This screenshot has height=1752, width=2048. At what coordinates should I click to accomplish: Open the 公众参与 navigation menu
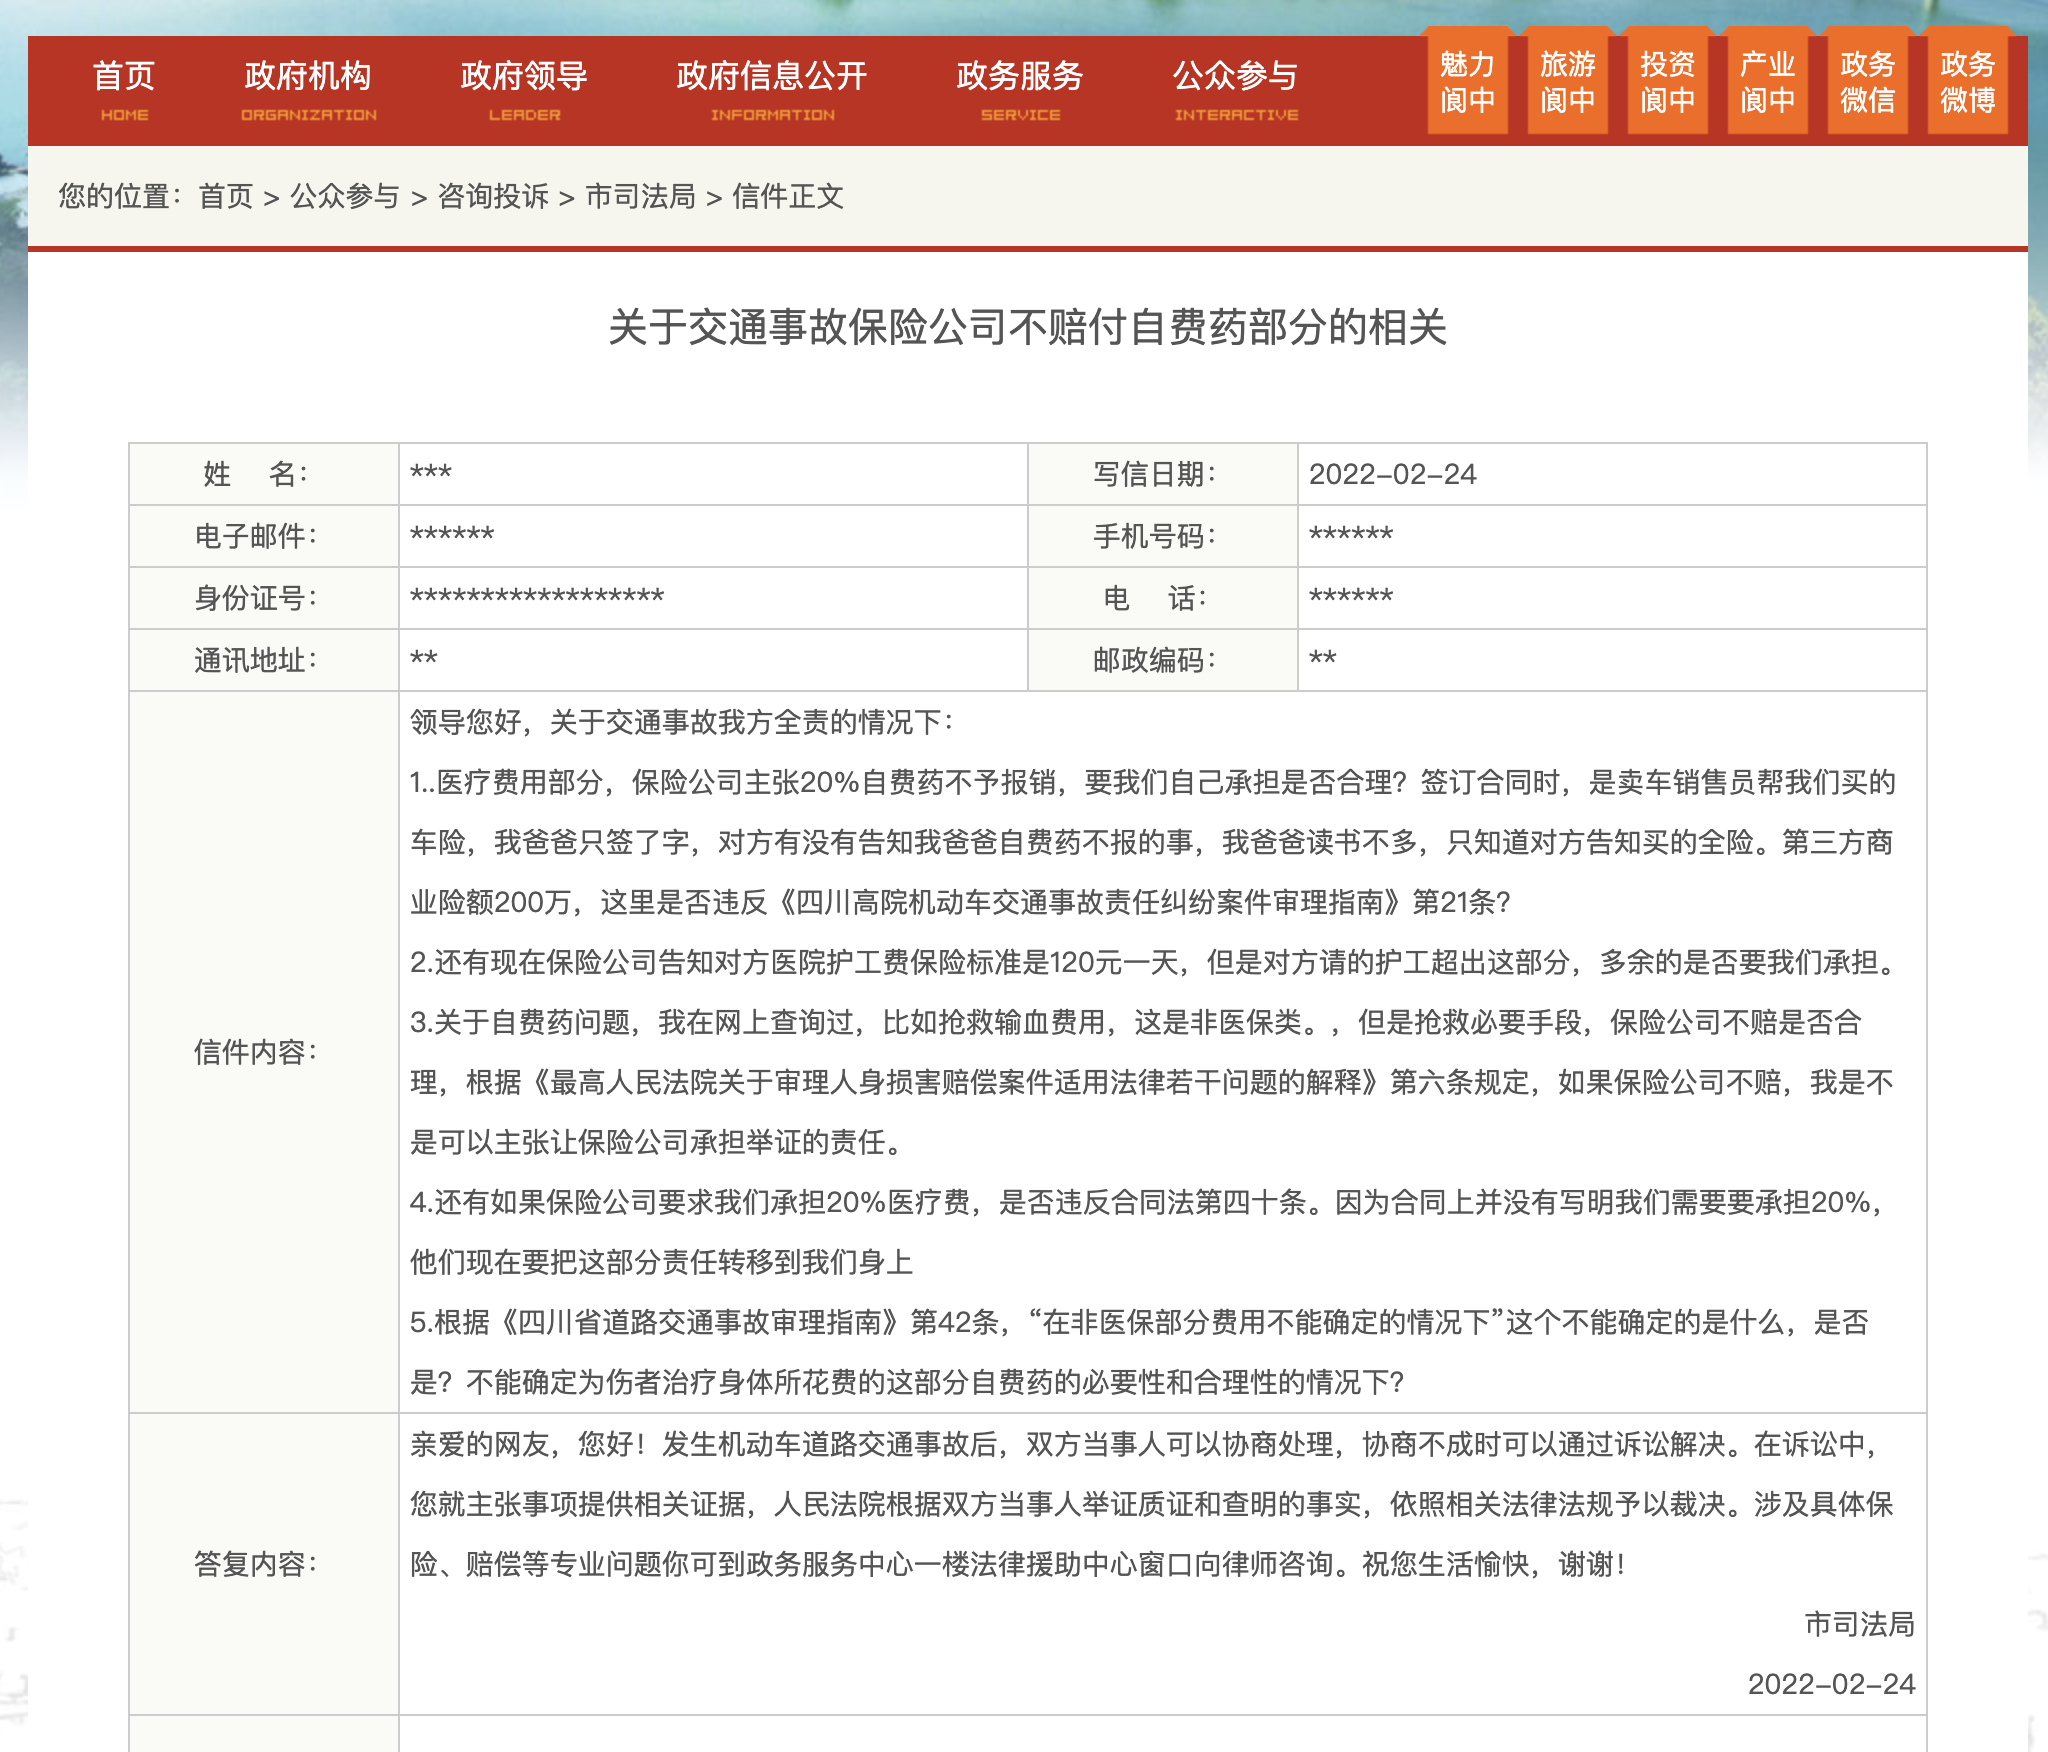point(1236,89)
